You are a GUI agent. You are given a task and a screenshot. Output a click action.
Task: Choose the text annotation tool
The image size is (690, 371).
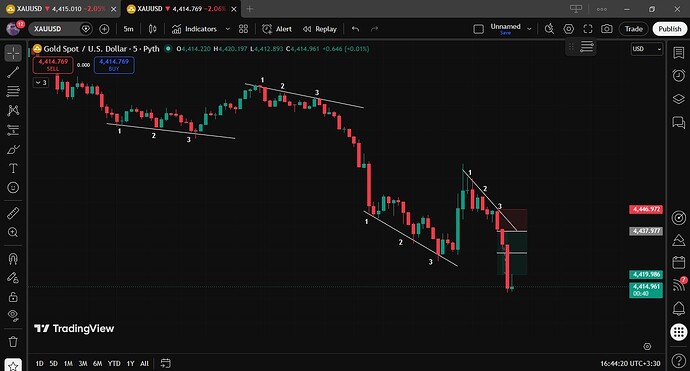[13, 169]
